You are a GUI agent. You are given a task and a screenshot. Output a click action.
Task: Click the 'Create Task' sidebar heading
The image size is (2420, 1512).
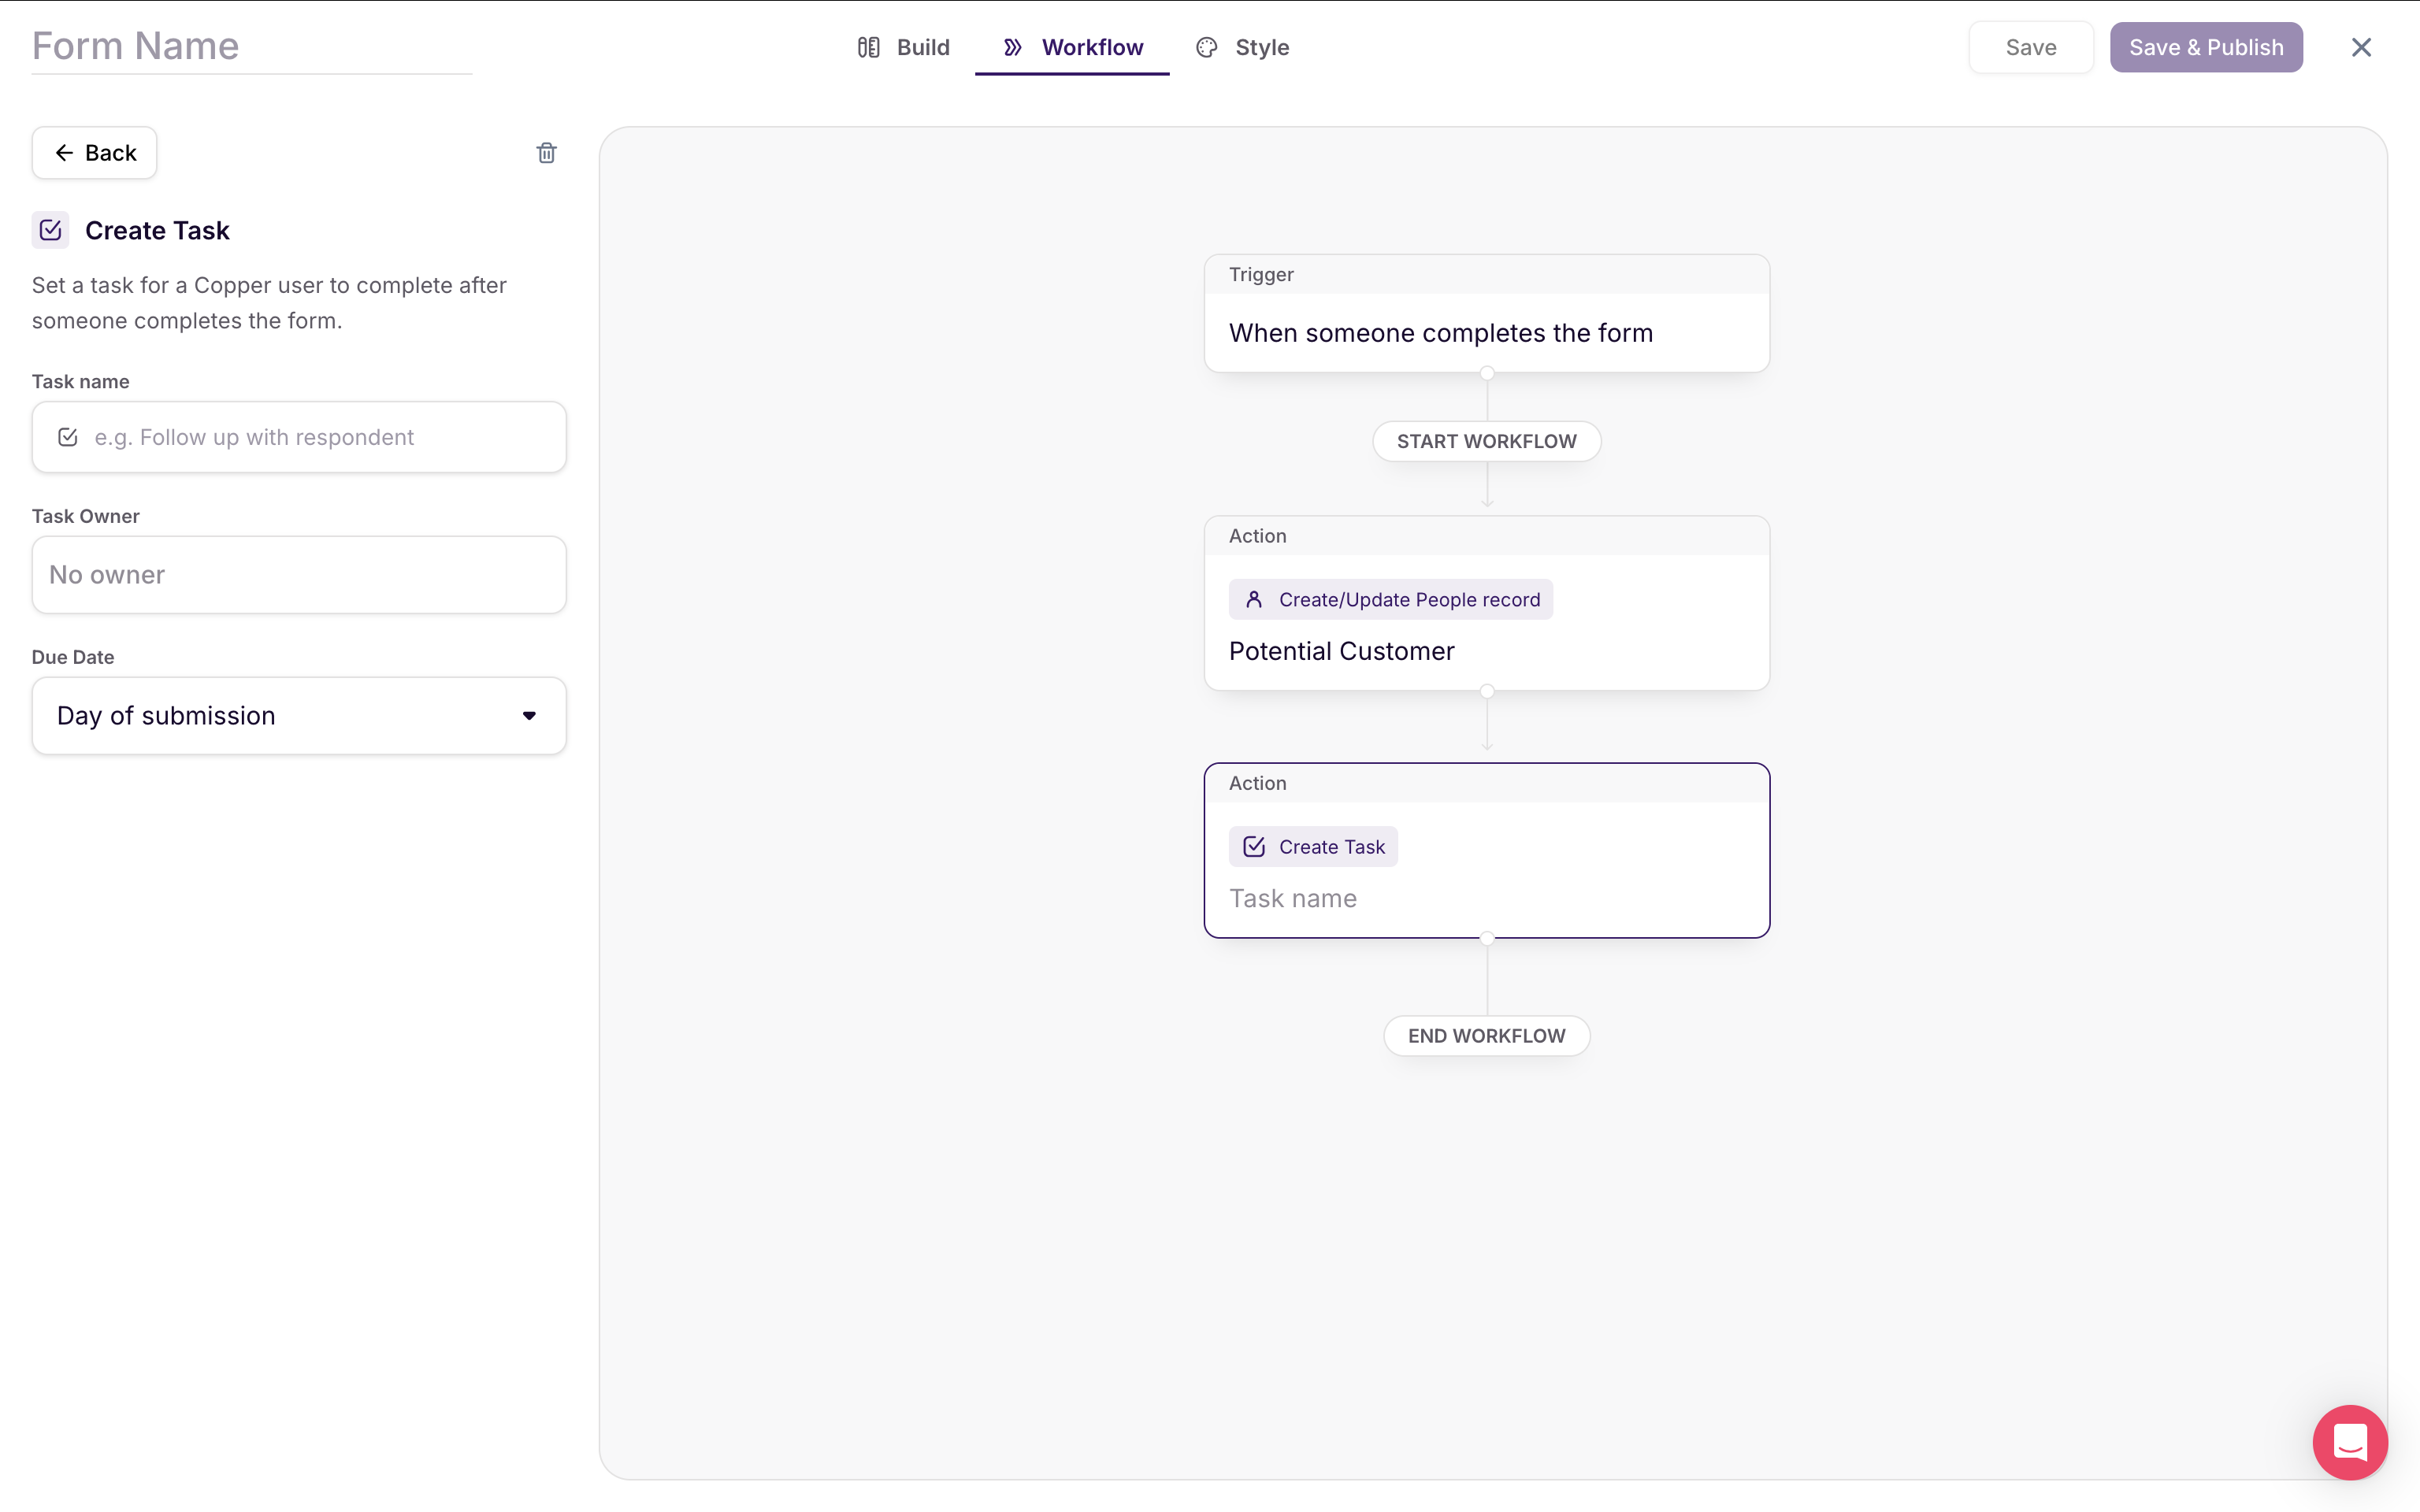click(x=157, y=230)
